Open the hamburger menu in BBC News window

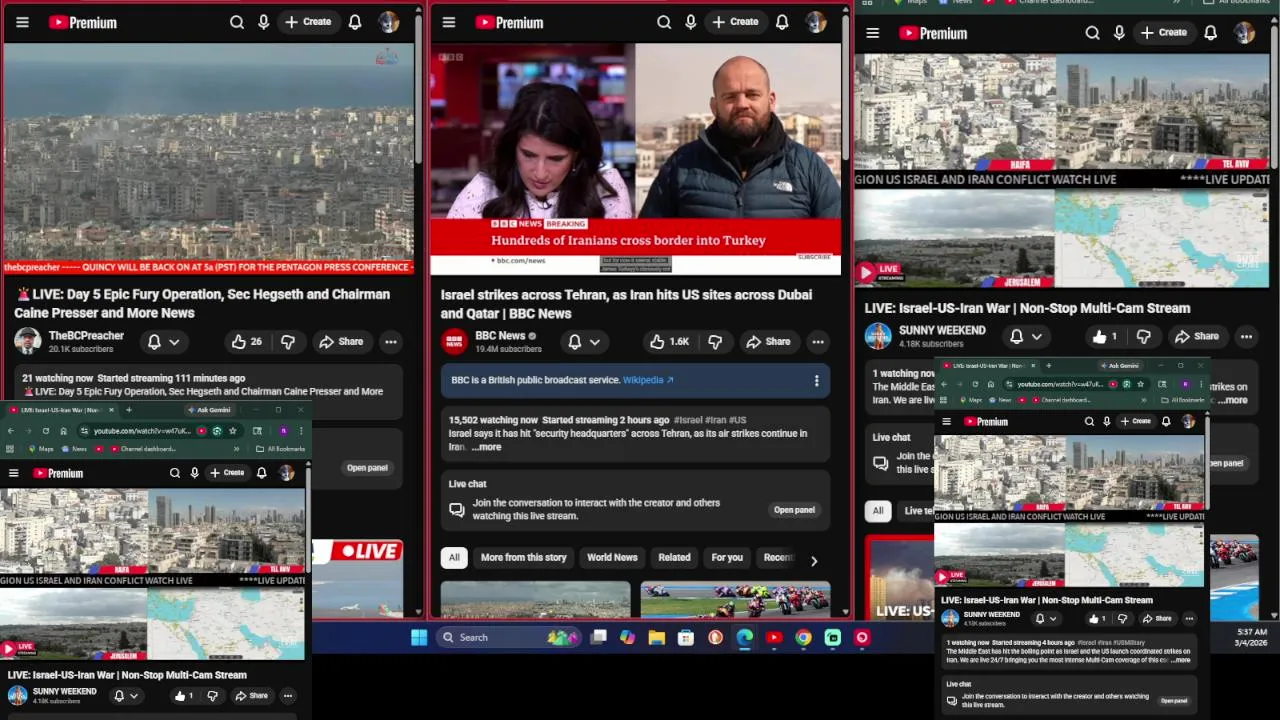point(449,22)
